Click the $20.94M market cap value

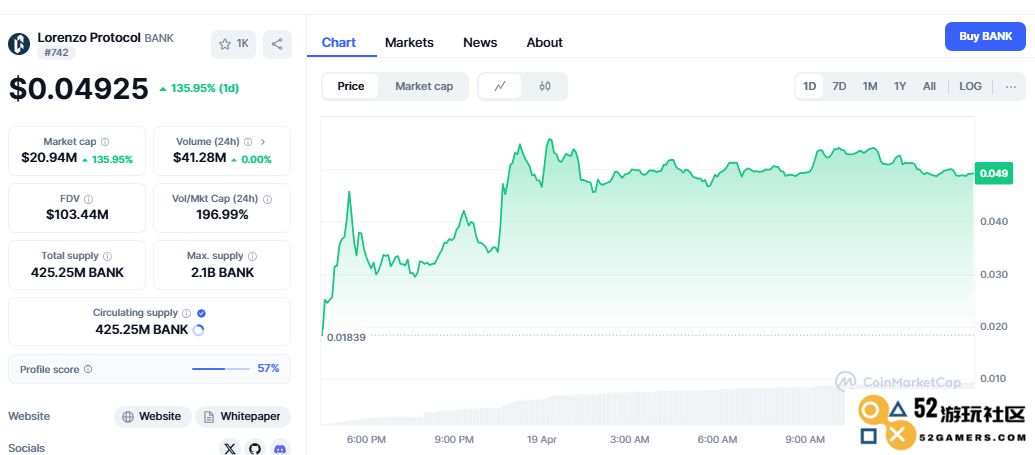(x=49, y=158)
